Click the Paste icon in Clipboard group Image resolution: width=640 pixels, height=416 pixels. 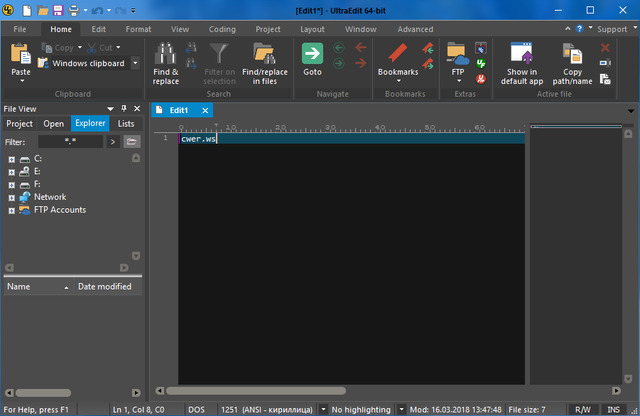tap(21, 53)
